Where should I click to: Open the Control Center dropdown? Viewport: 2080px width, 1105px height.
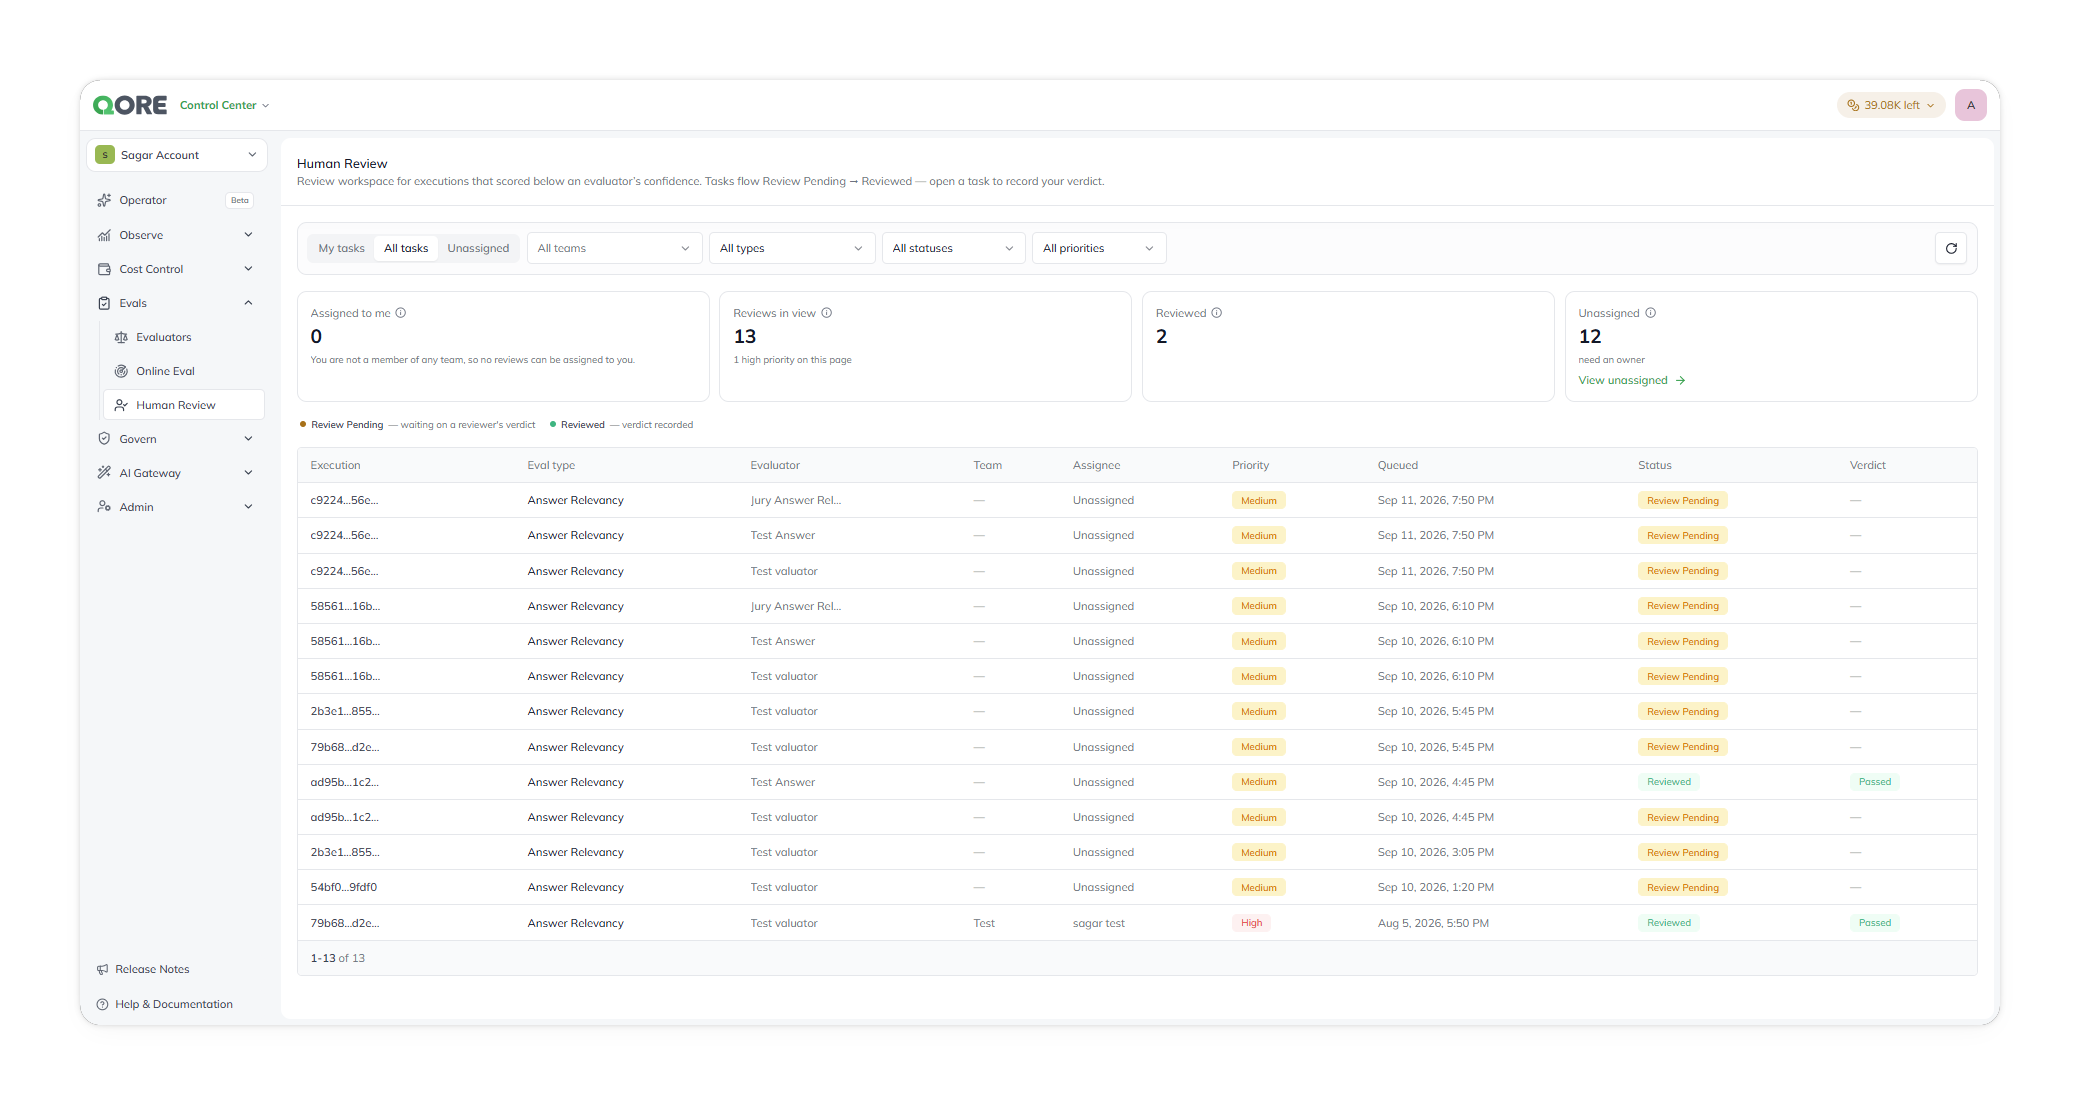coord(224,105)
